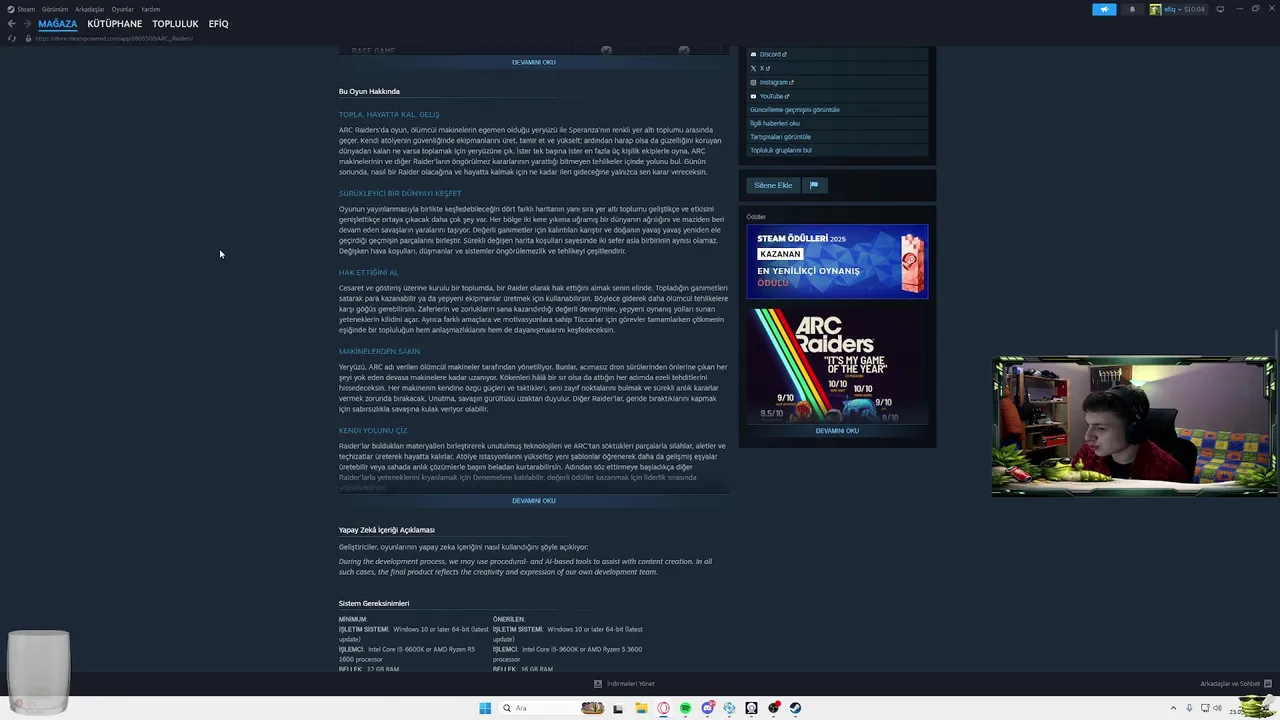Open ARC Raiders Game of the Year image
This screenshot has width=1280, height=720.
point(837,365)
